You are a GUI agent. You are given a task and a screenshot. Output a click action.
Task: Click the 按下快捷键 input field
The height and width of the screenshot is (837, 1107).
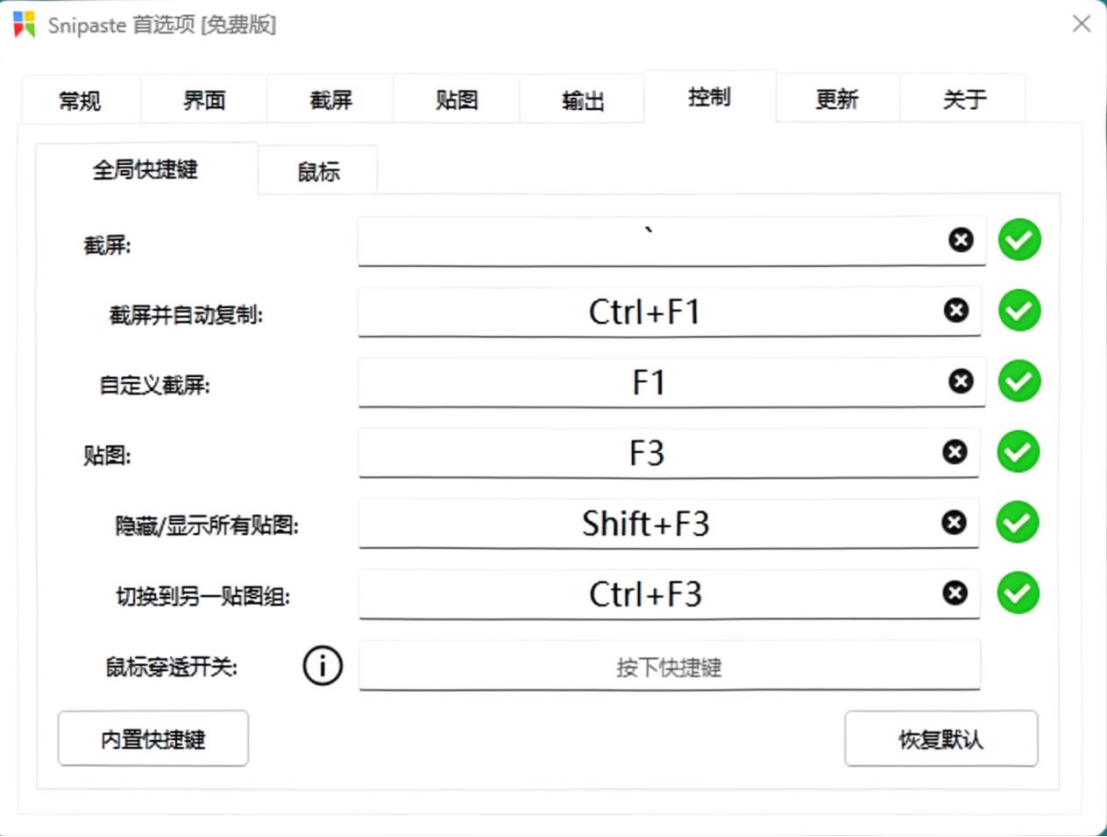click(x=670, y=665)
